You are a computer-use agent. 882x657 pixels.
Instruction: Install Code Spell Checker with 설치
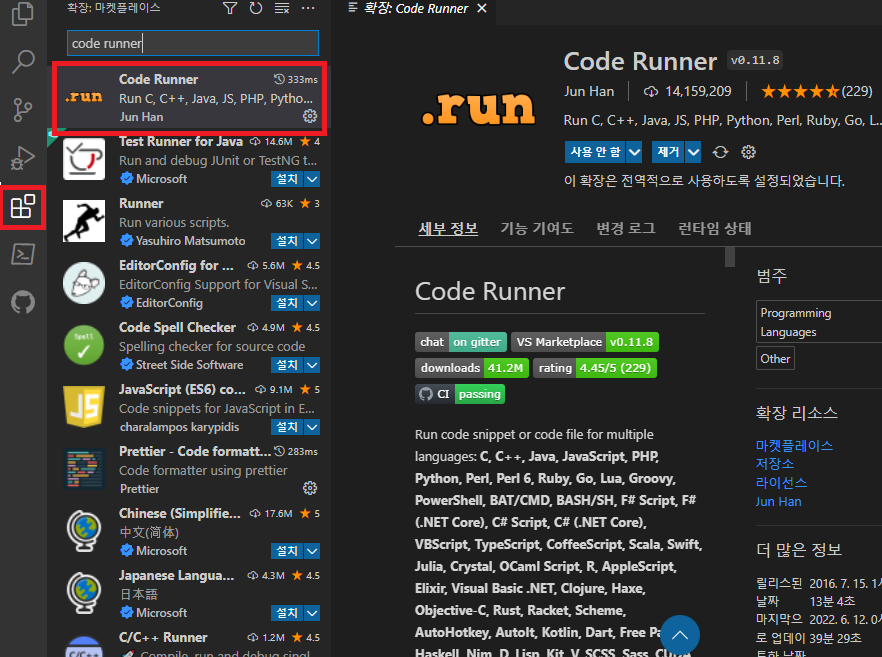click(x=287, y=364)
